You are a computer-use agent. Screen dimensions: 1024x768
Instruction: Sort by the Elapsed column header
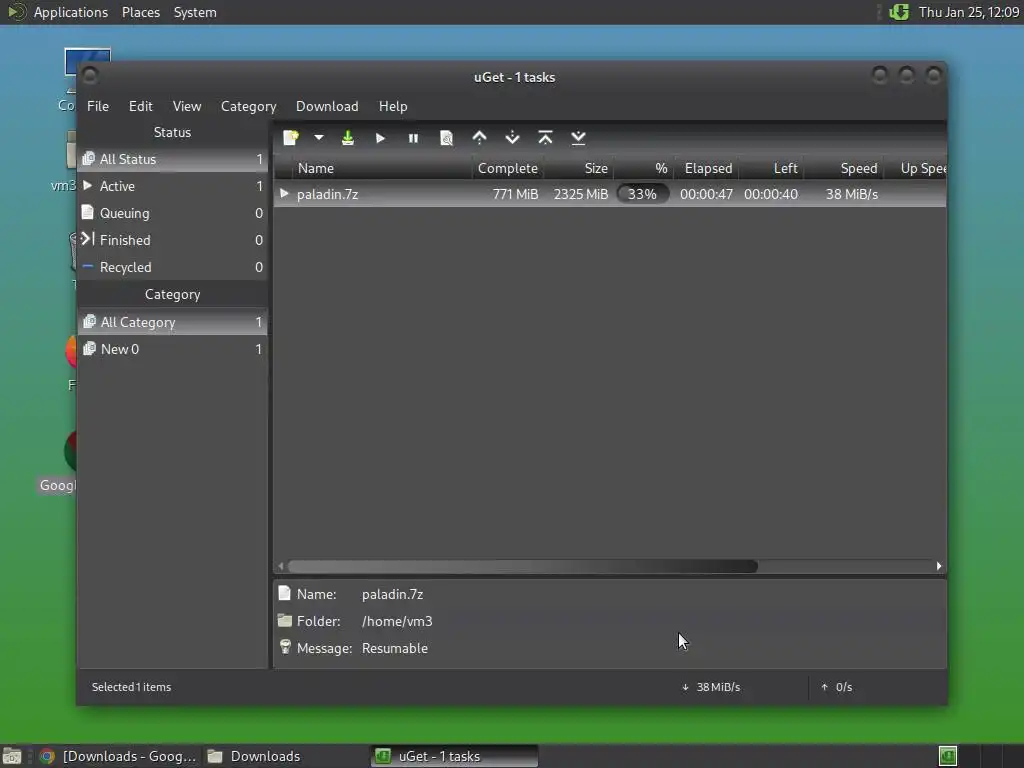click(x=707, y=168)
